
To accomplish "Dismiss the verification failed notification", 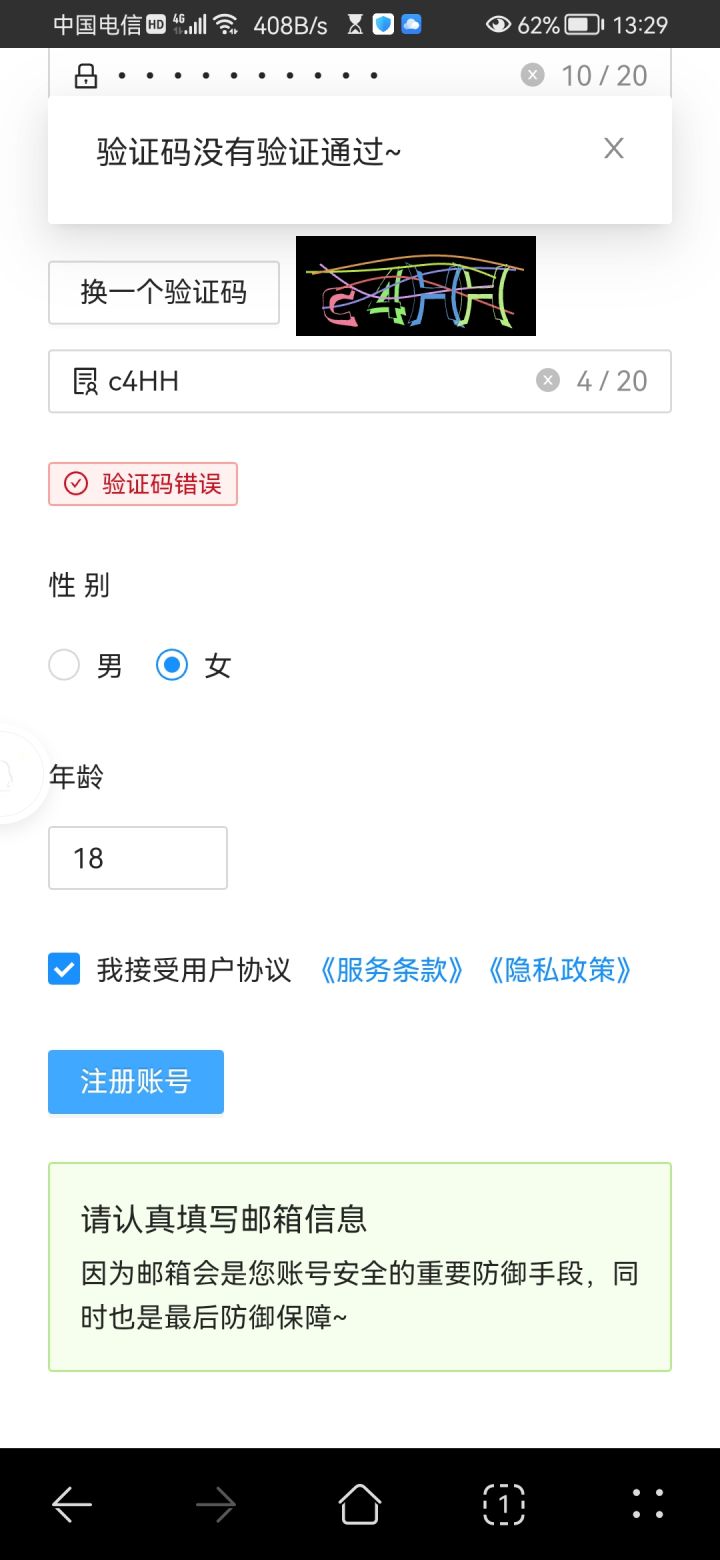I will point(613,149).
